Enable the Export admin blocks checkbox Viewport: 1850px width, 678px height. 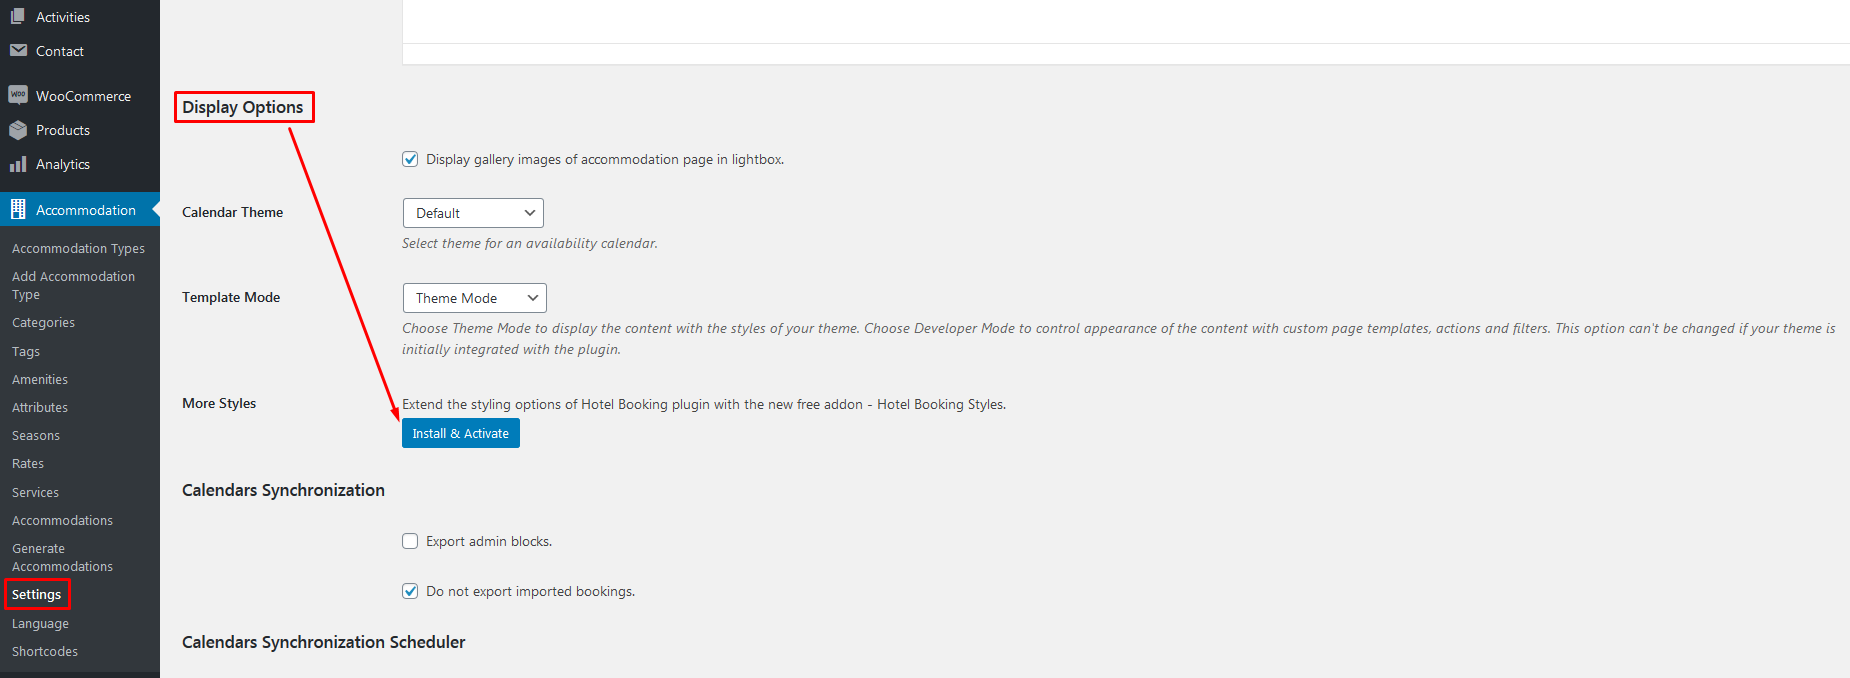(x=410, y=541)
